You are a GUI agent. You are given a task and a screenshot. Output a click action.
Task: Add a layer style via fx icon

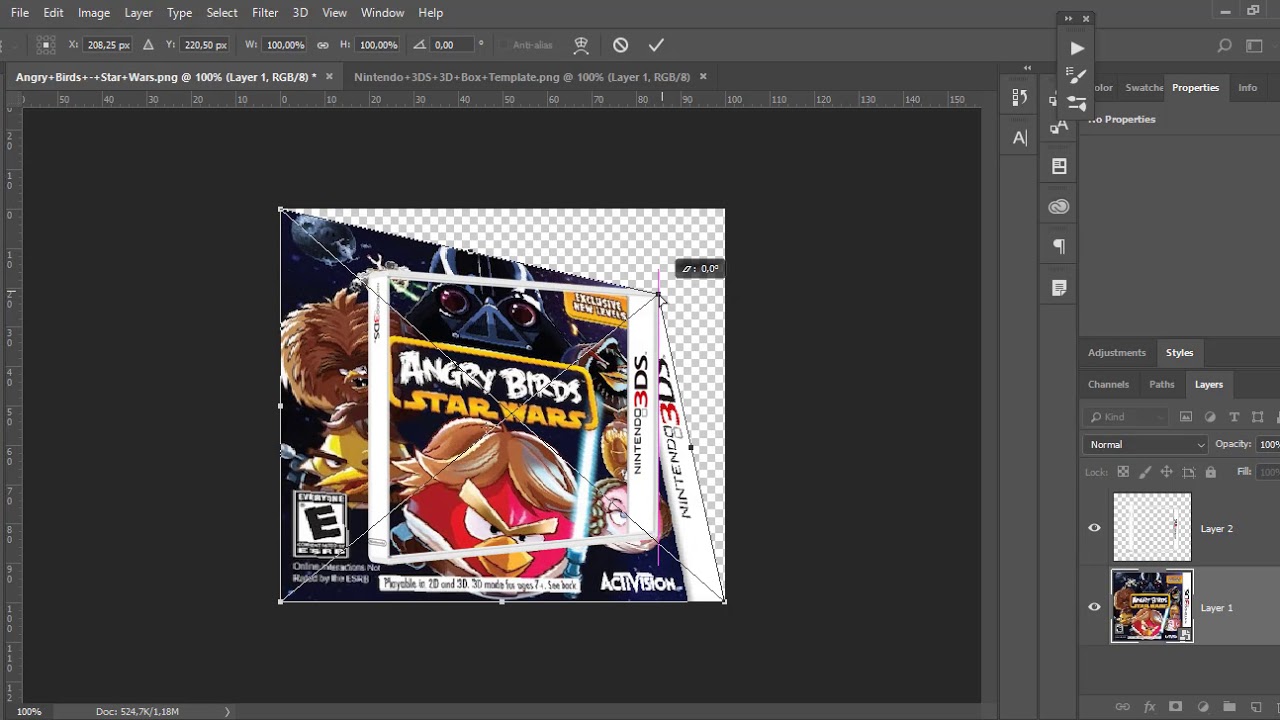point(1149,707)
